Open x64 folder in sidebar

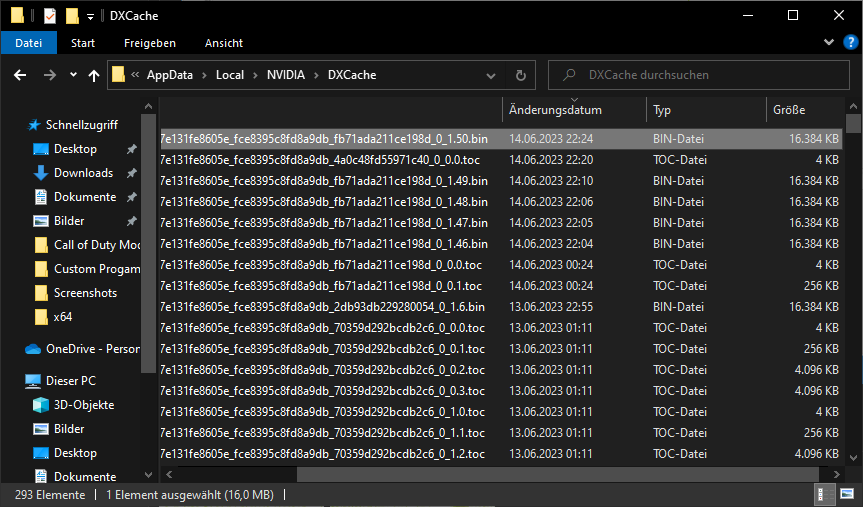pyautogui.click(x=63, y=317)
